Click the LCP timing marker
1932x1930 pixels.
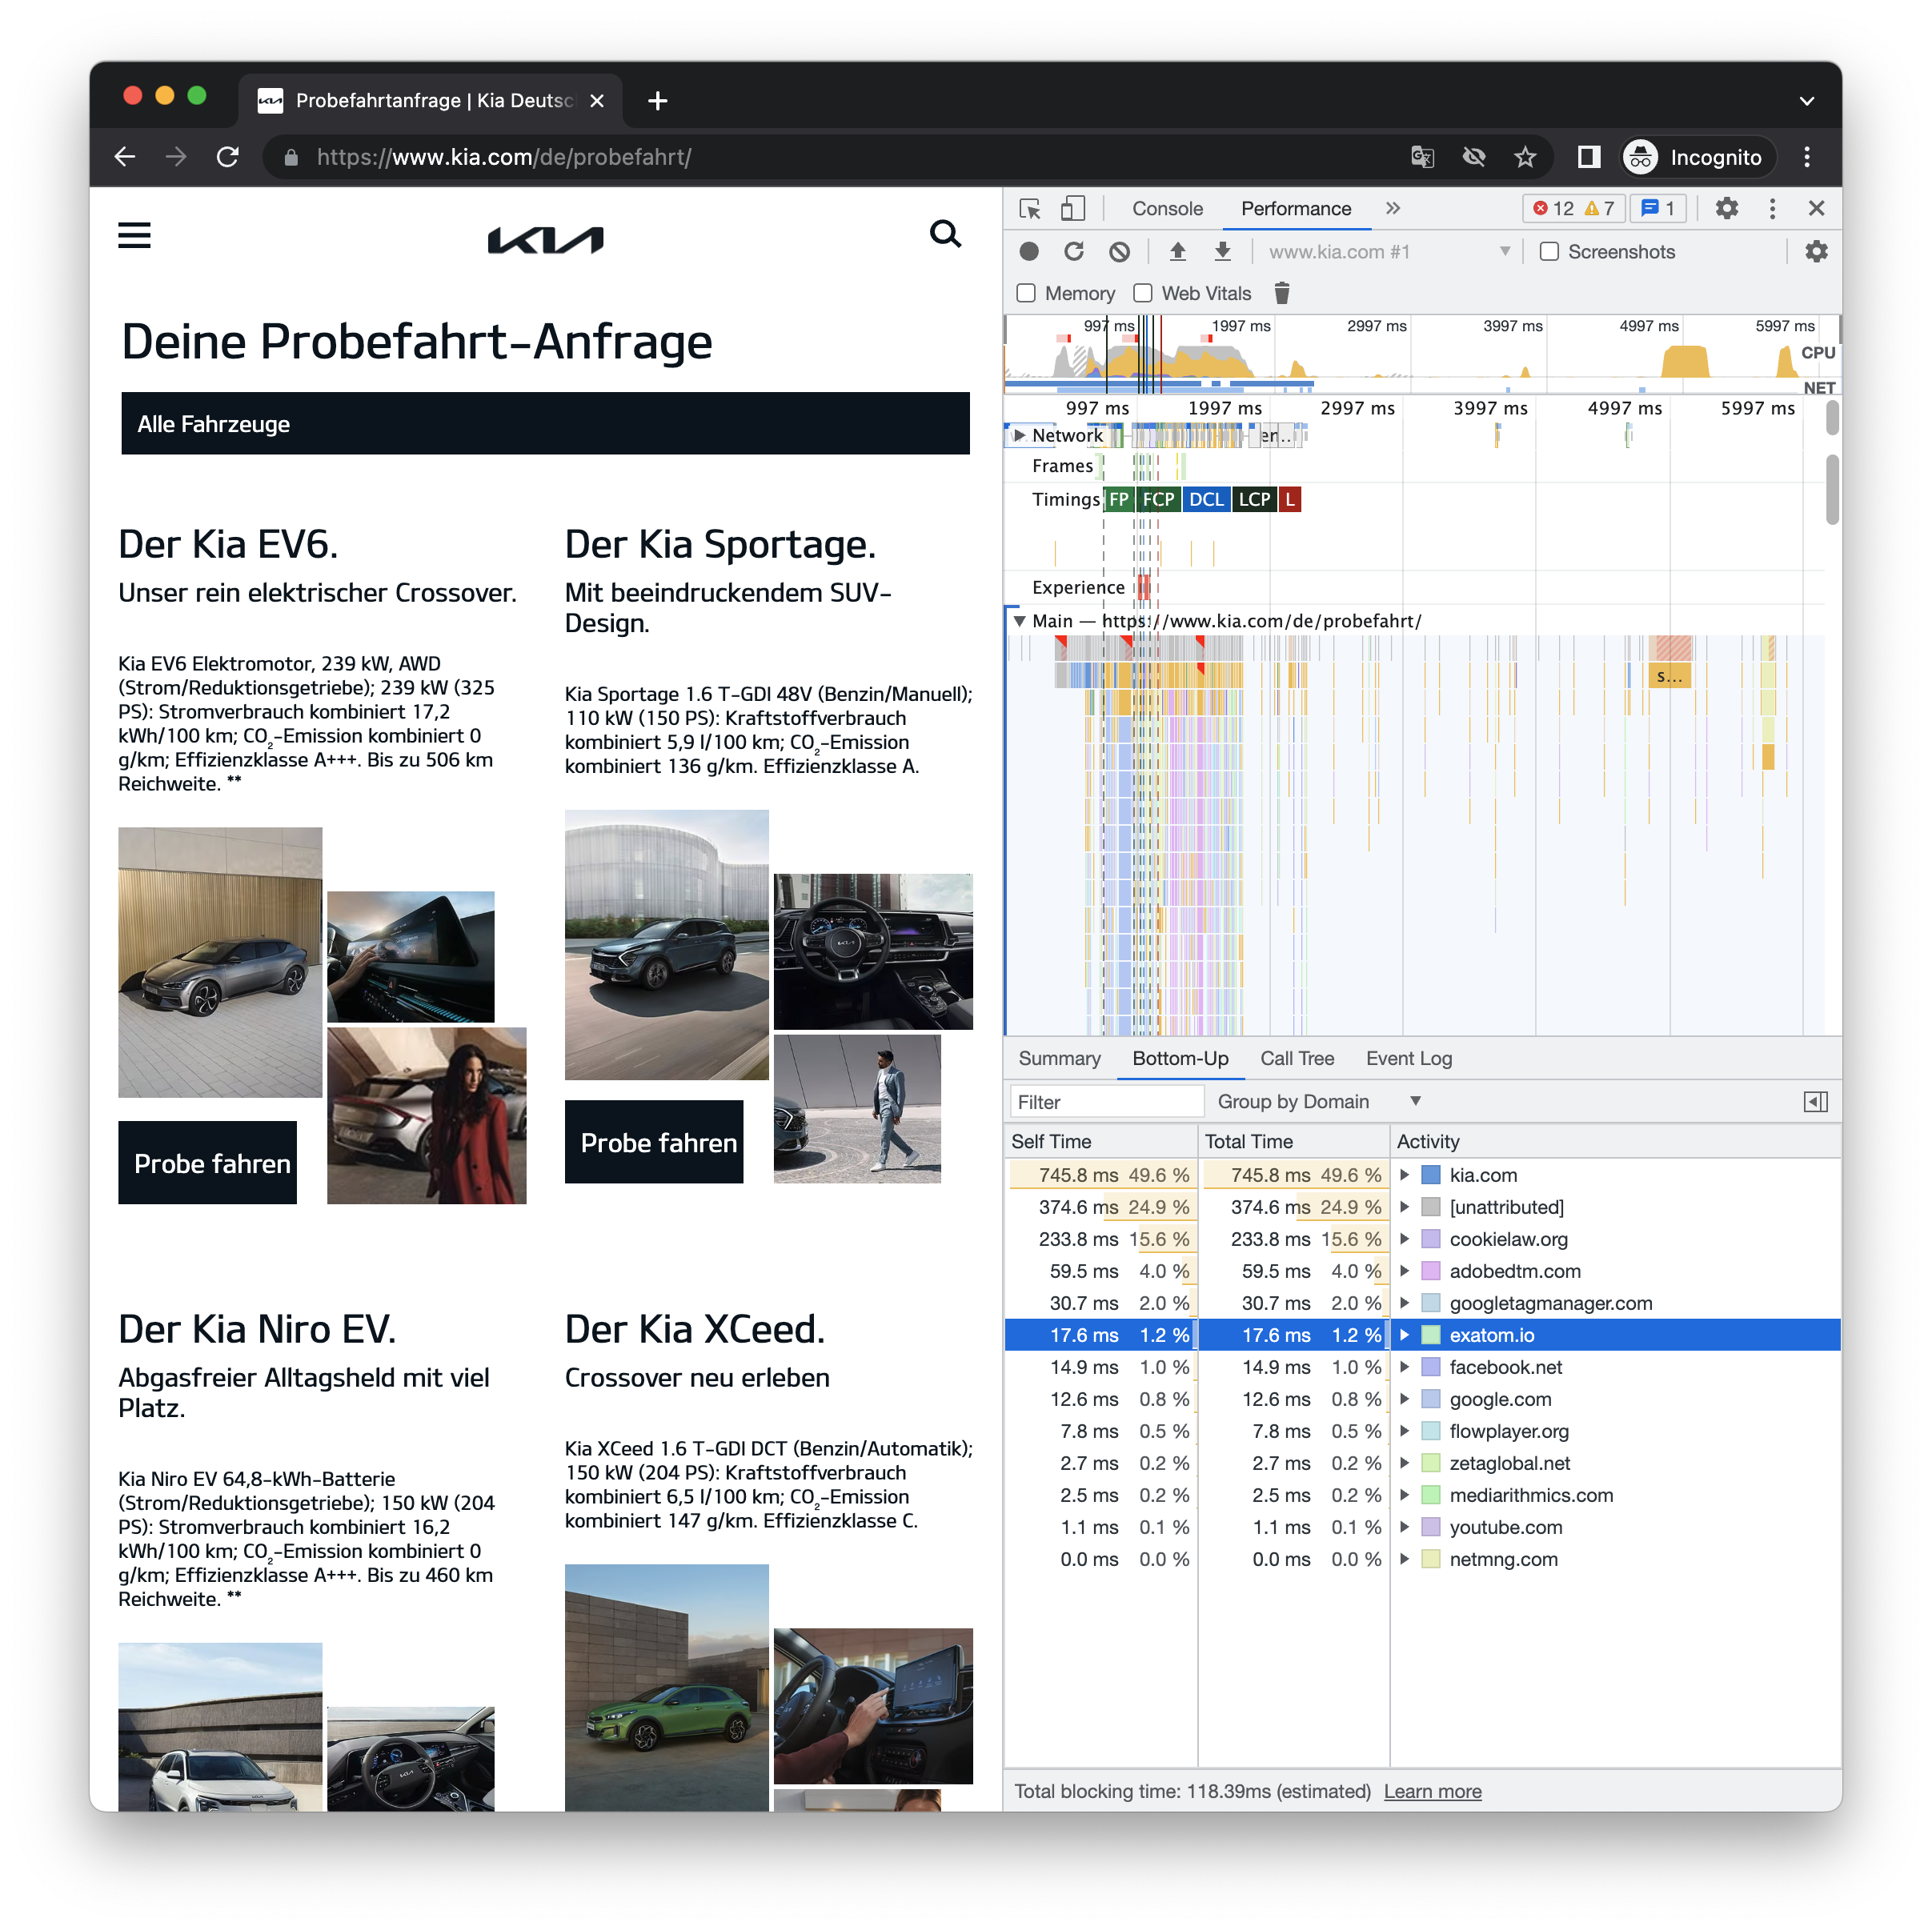1254,499
